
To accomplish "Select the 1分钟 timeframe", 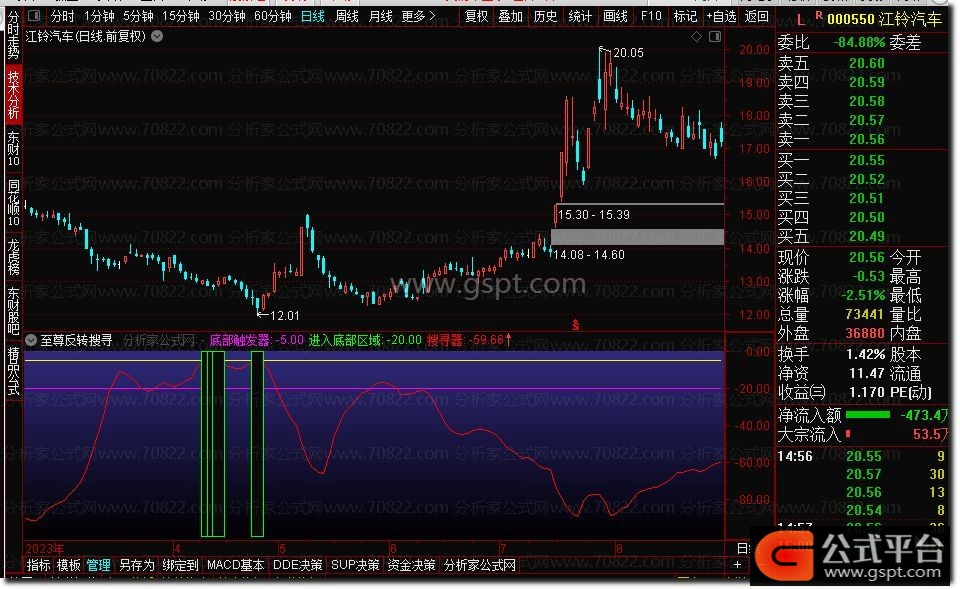I will (99, 16).
